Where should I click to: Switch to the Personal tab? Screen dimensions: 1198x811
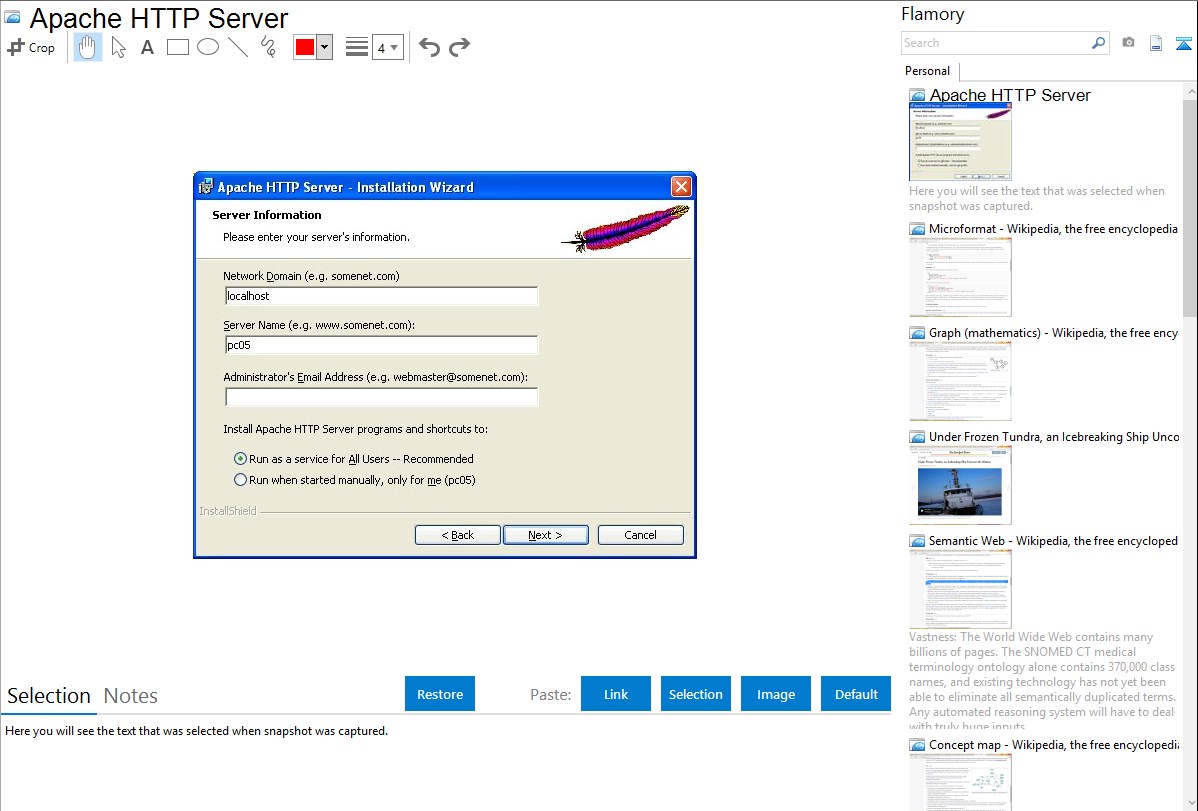coord(928,71)
